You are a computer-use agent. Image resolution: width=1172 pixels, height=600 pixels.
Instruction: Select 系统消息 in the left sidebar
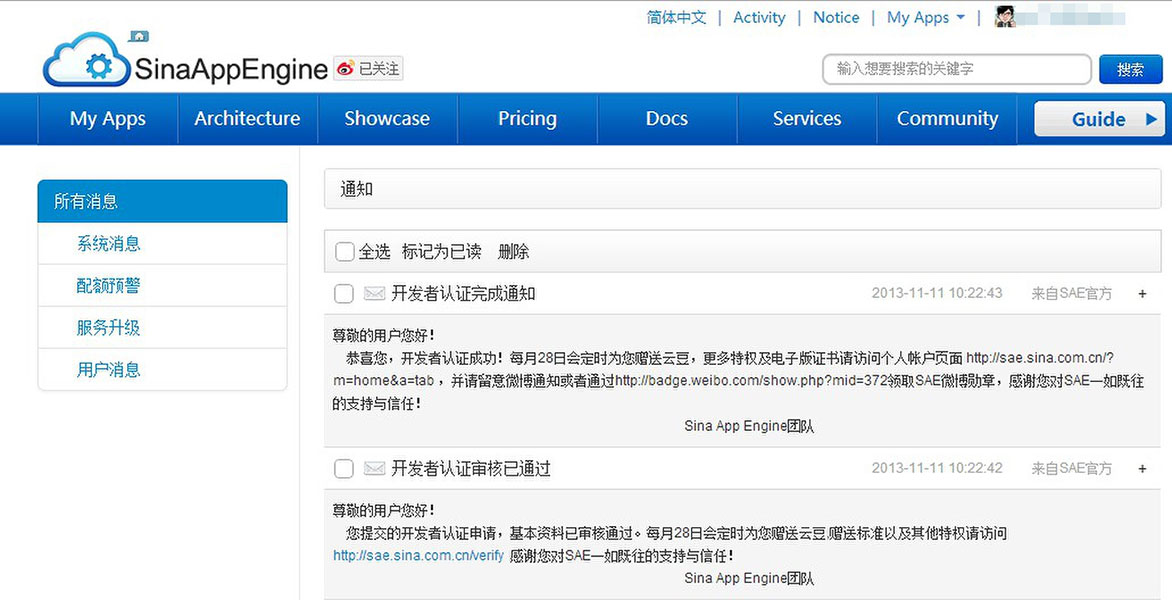click(x=108, y=244)
